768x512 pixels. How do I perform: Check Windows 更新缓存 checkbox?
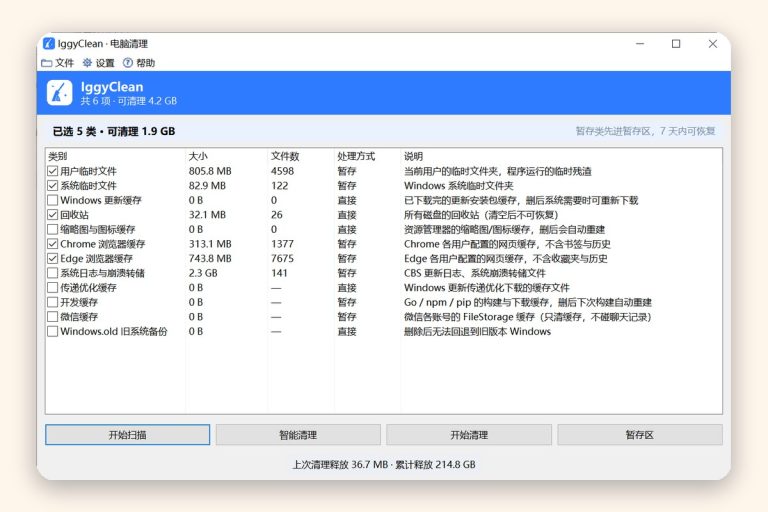(53, 200)
